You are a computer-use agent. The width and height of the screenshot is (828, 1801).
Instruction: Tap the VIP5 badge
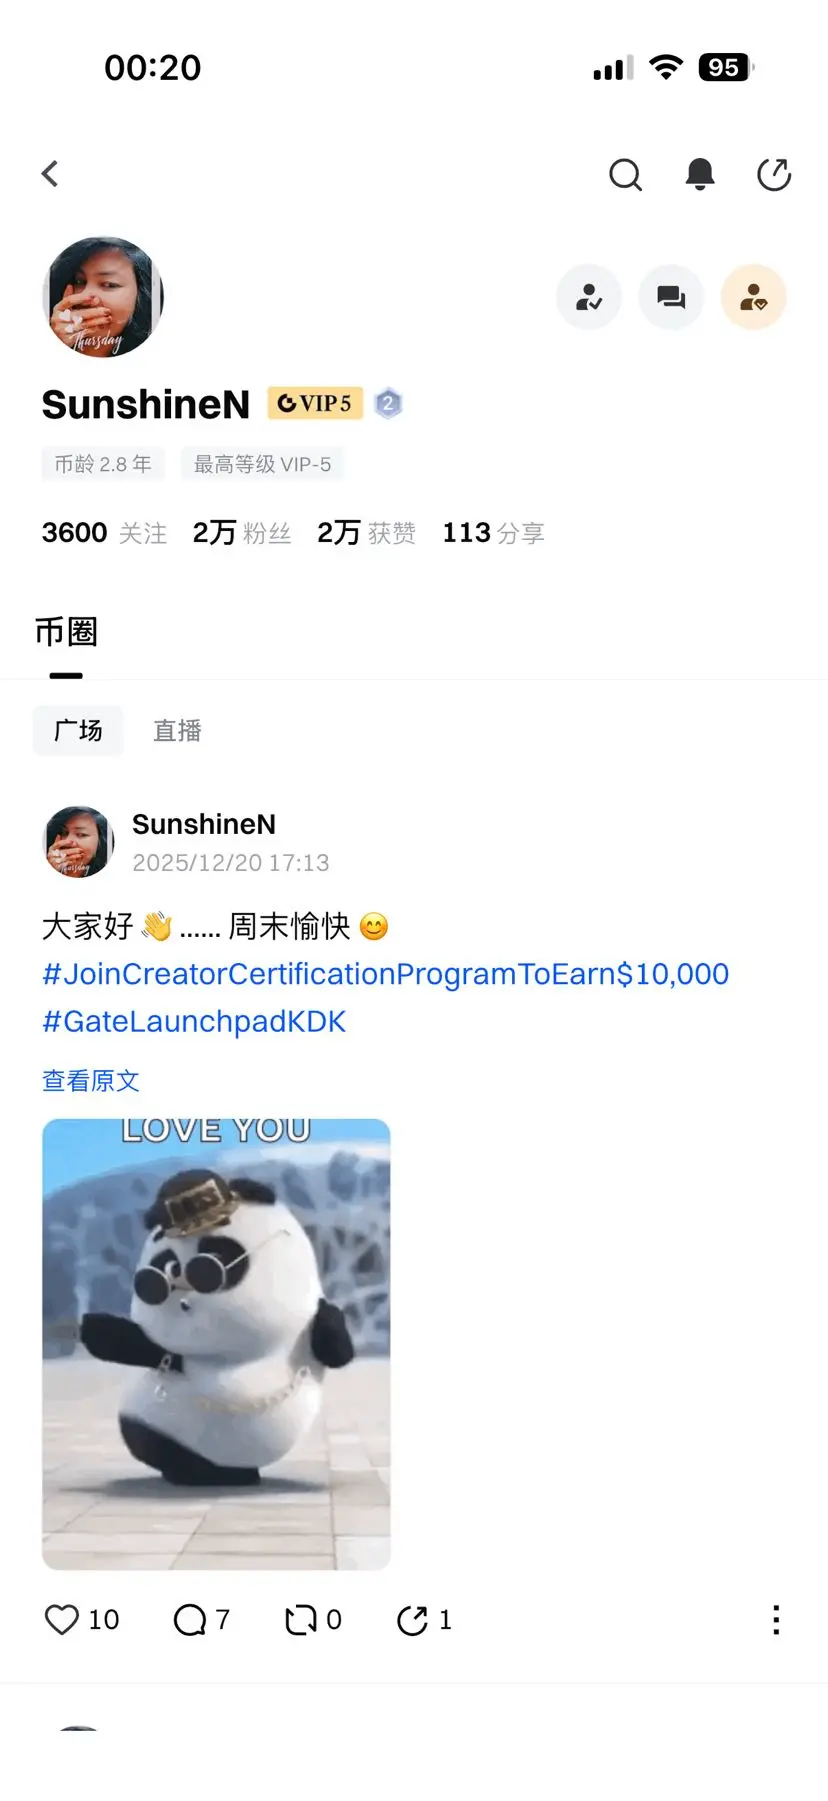[x=315, y=403]
